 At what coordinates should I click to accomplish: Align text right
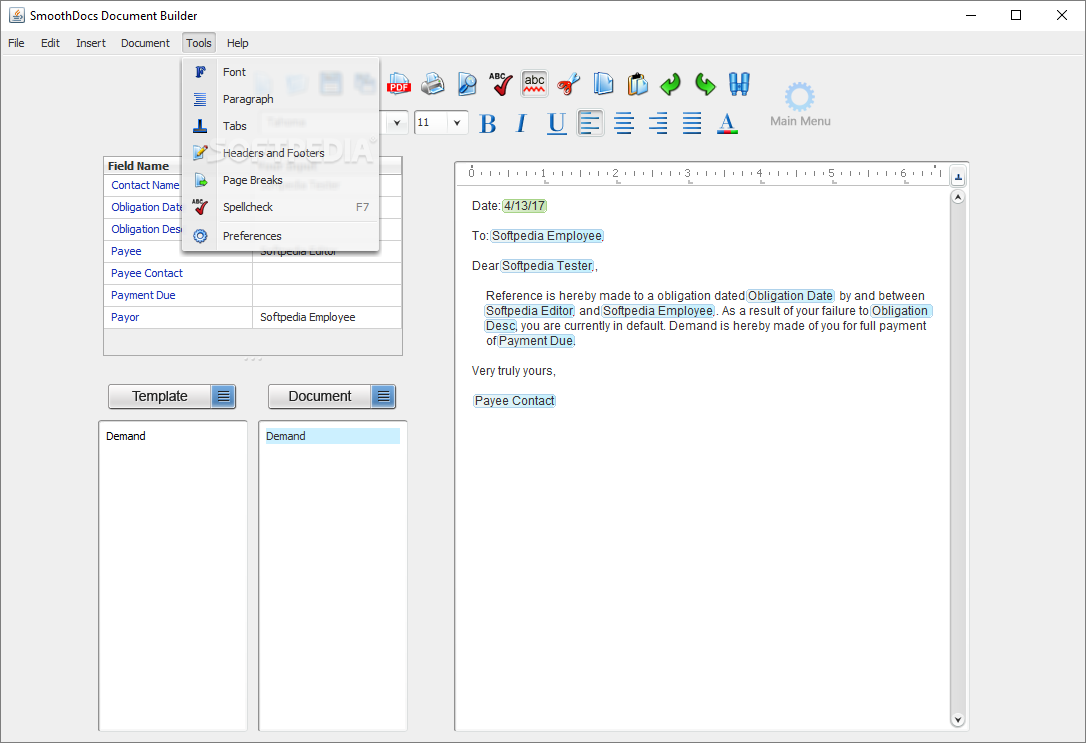click(658, 123)
